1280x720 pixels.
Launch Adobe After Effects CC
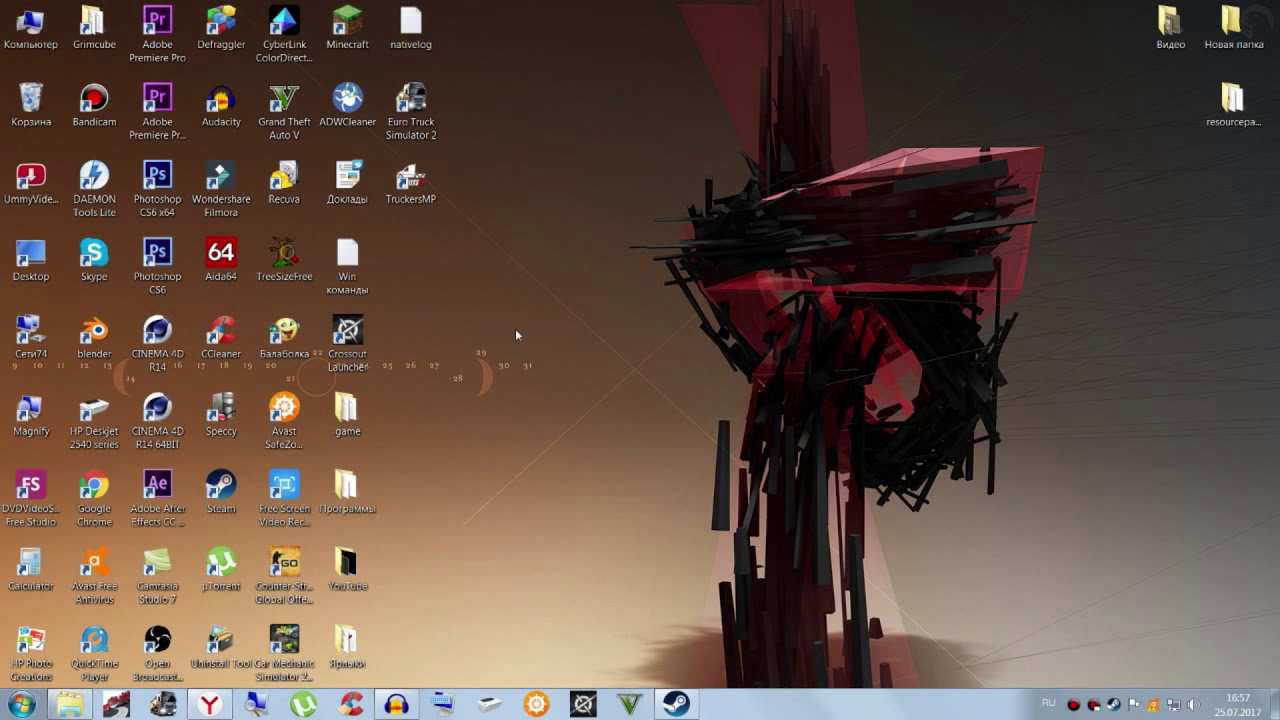point(157,499)
